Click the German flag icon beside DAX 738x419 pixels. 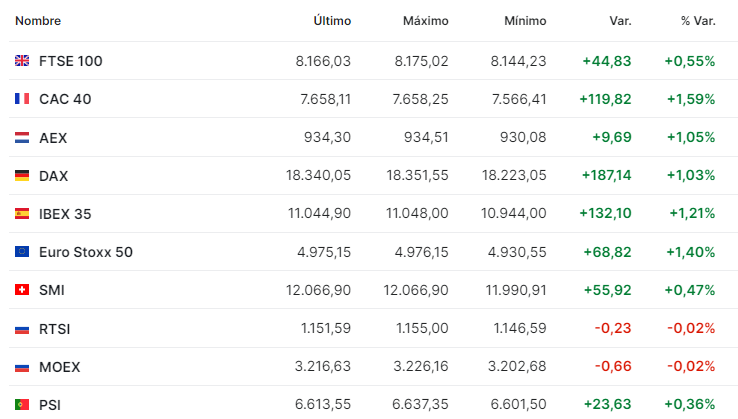pos(22,175)
